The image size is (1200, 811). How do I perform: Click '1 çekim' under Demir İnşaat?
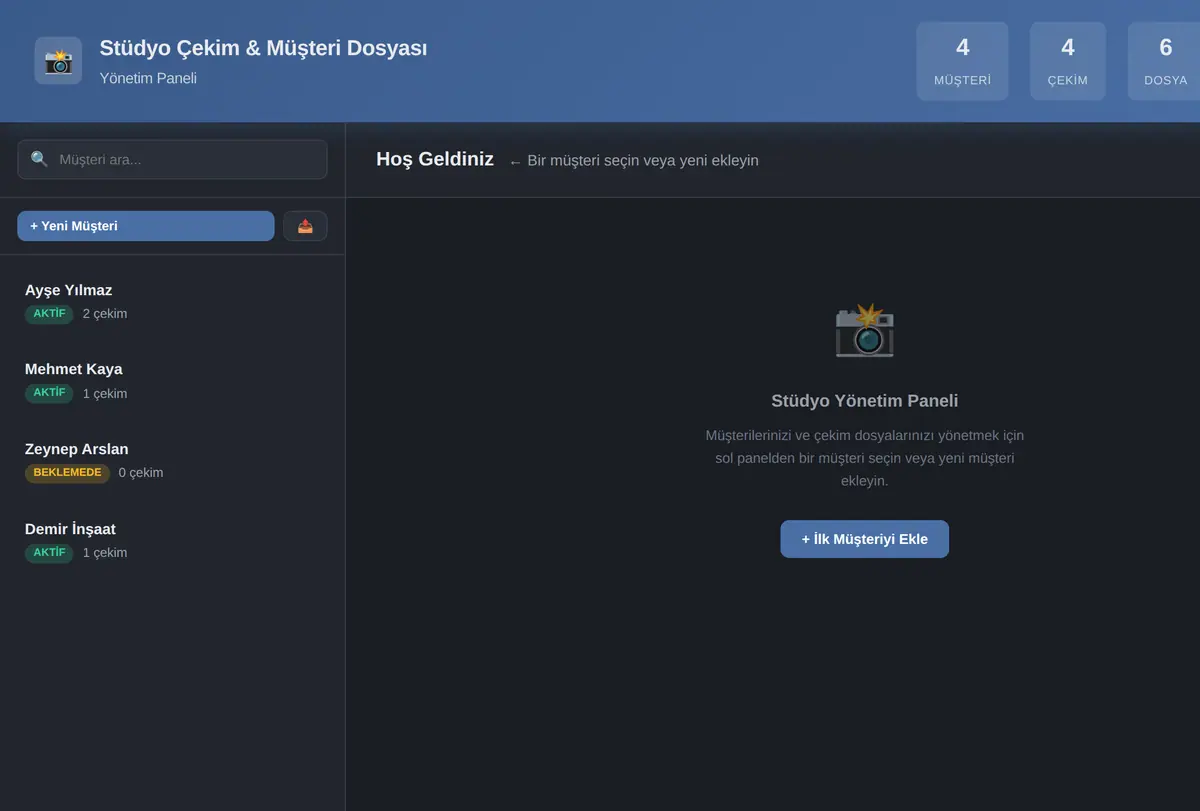(105, 553)
